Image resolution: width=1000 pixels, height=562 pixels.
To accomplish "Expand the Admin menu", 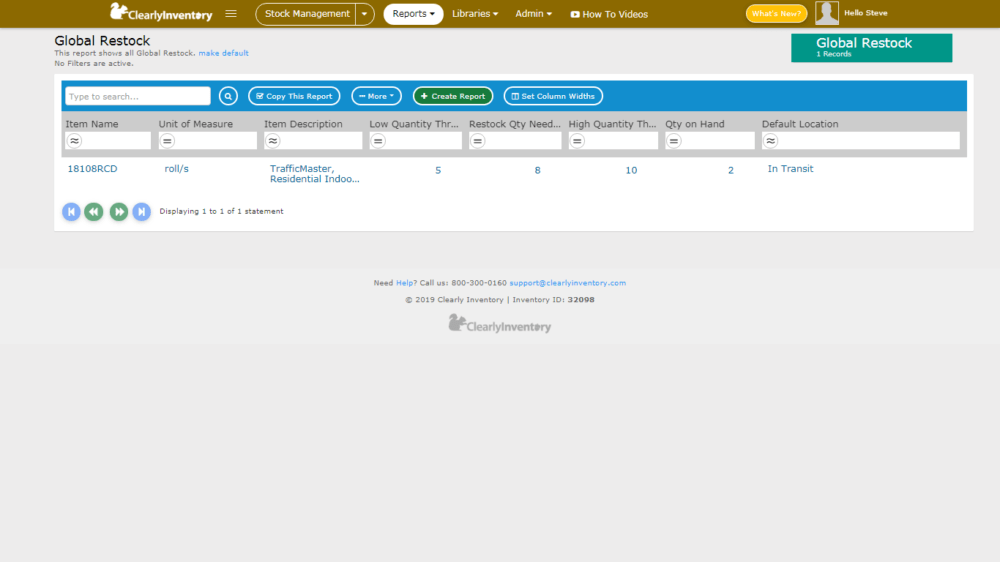I will (x=533, y=13).
